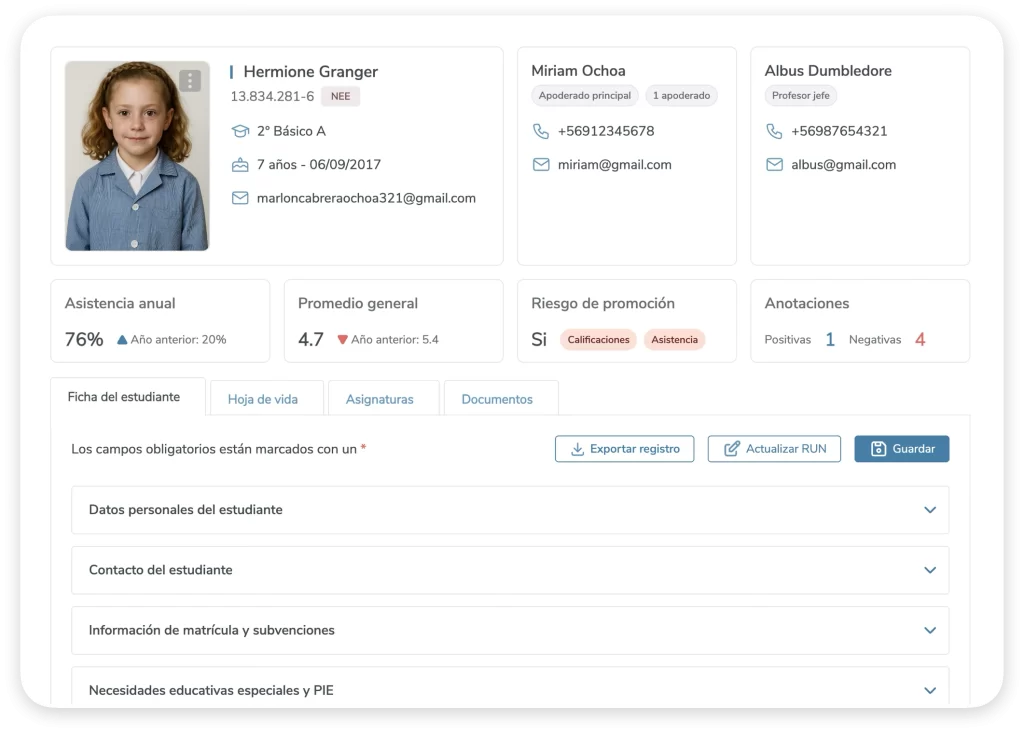Click the birthday cake icon beside 7 años
The height and width of the screenshot is (733, 1024).
click(240, 165)
